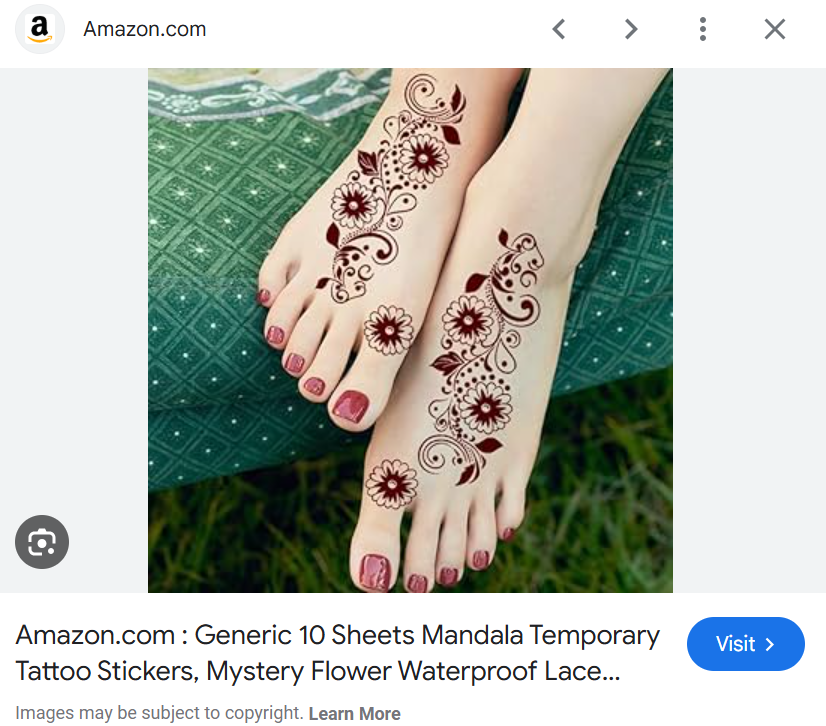Search this image with Google Lens
Image resolution: width=826 pixels, height=726 pixels.
point(42,542)
